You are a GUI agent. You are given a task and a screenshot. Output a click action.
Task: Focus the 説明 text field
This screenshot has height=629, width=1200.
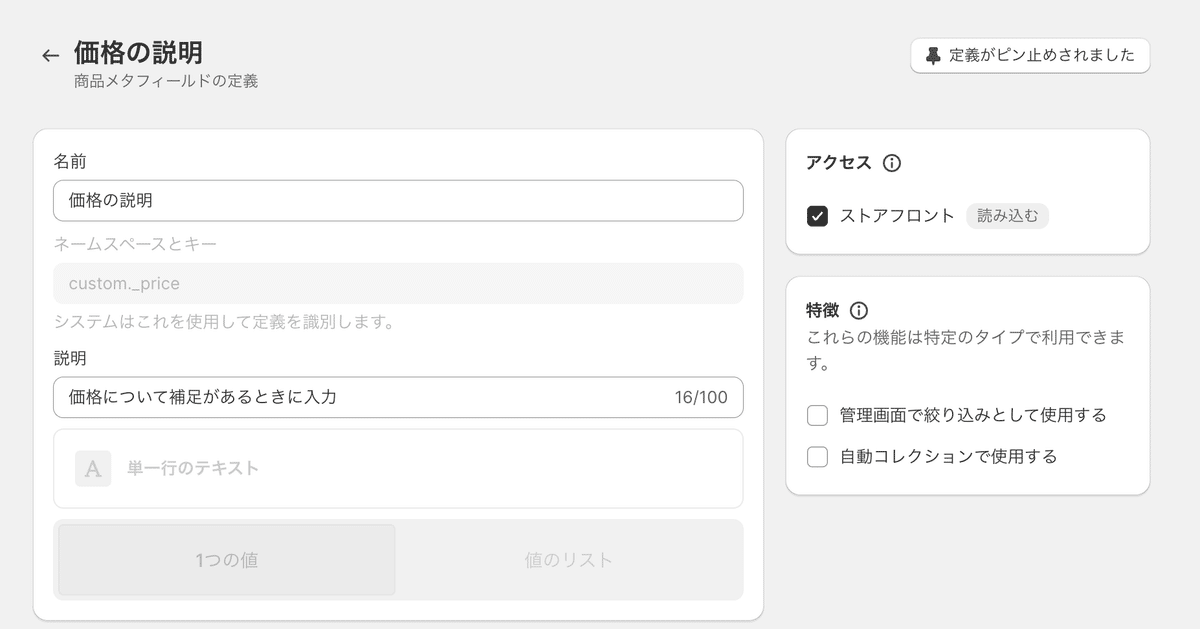[x=398, y=397]
